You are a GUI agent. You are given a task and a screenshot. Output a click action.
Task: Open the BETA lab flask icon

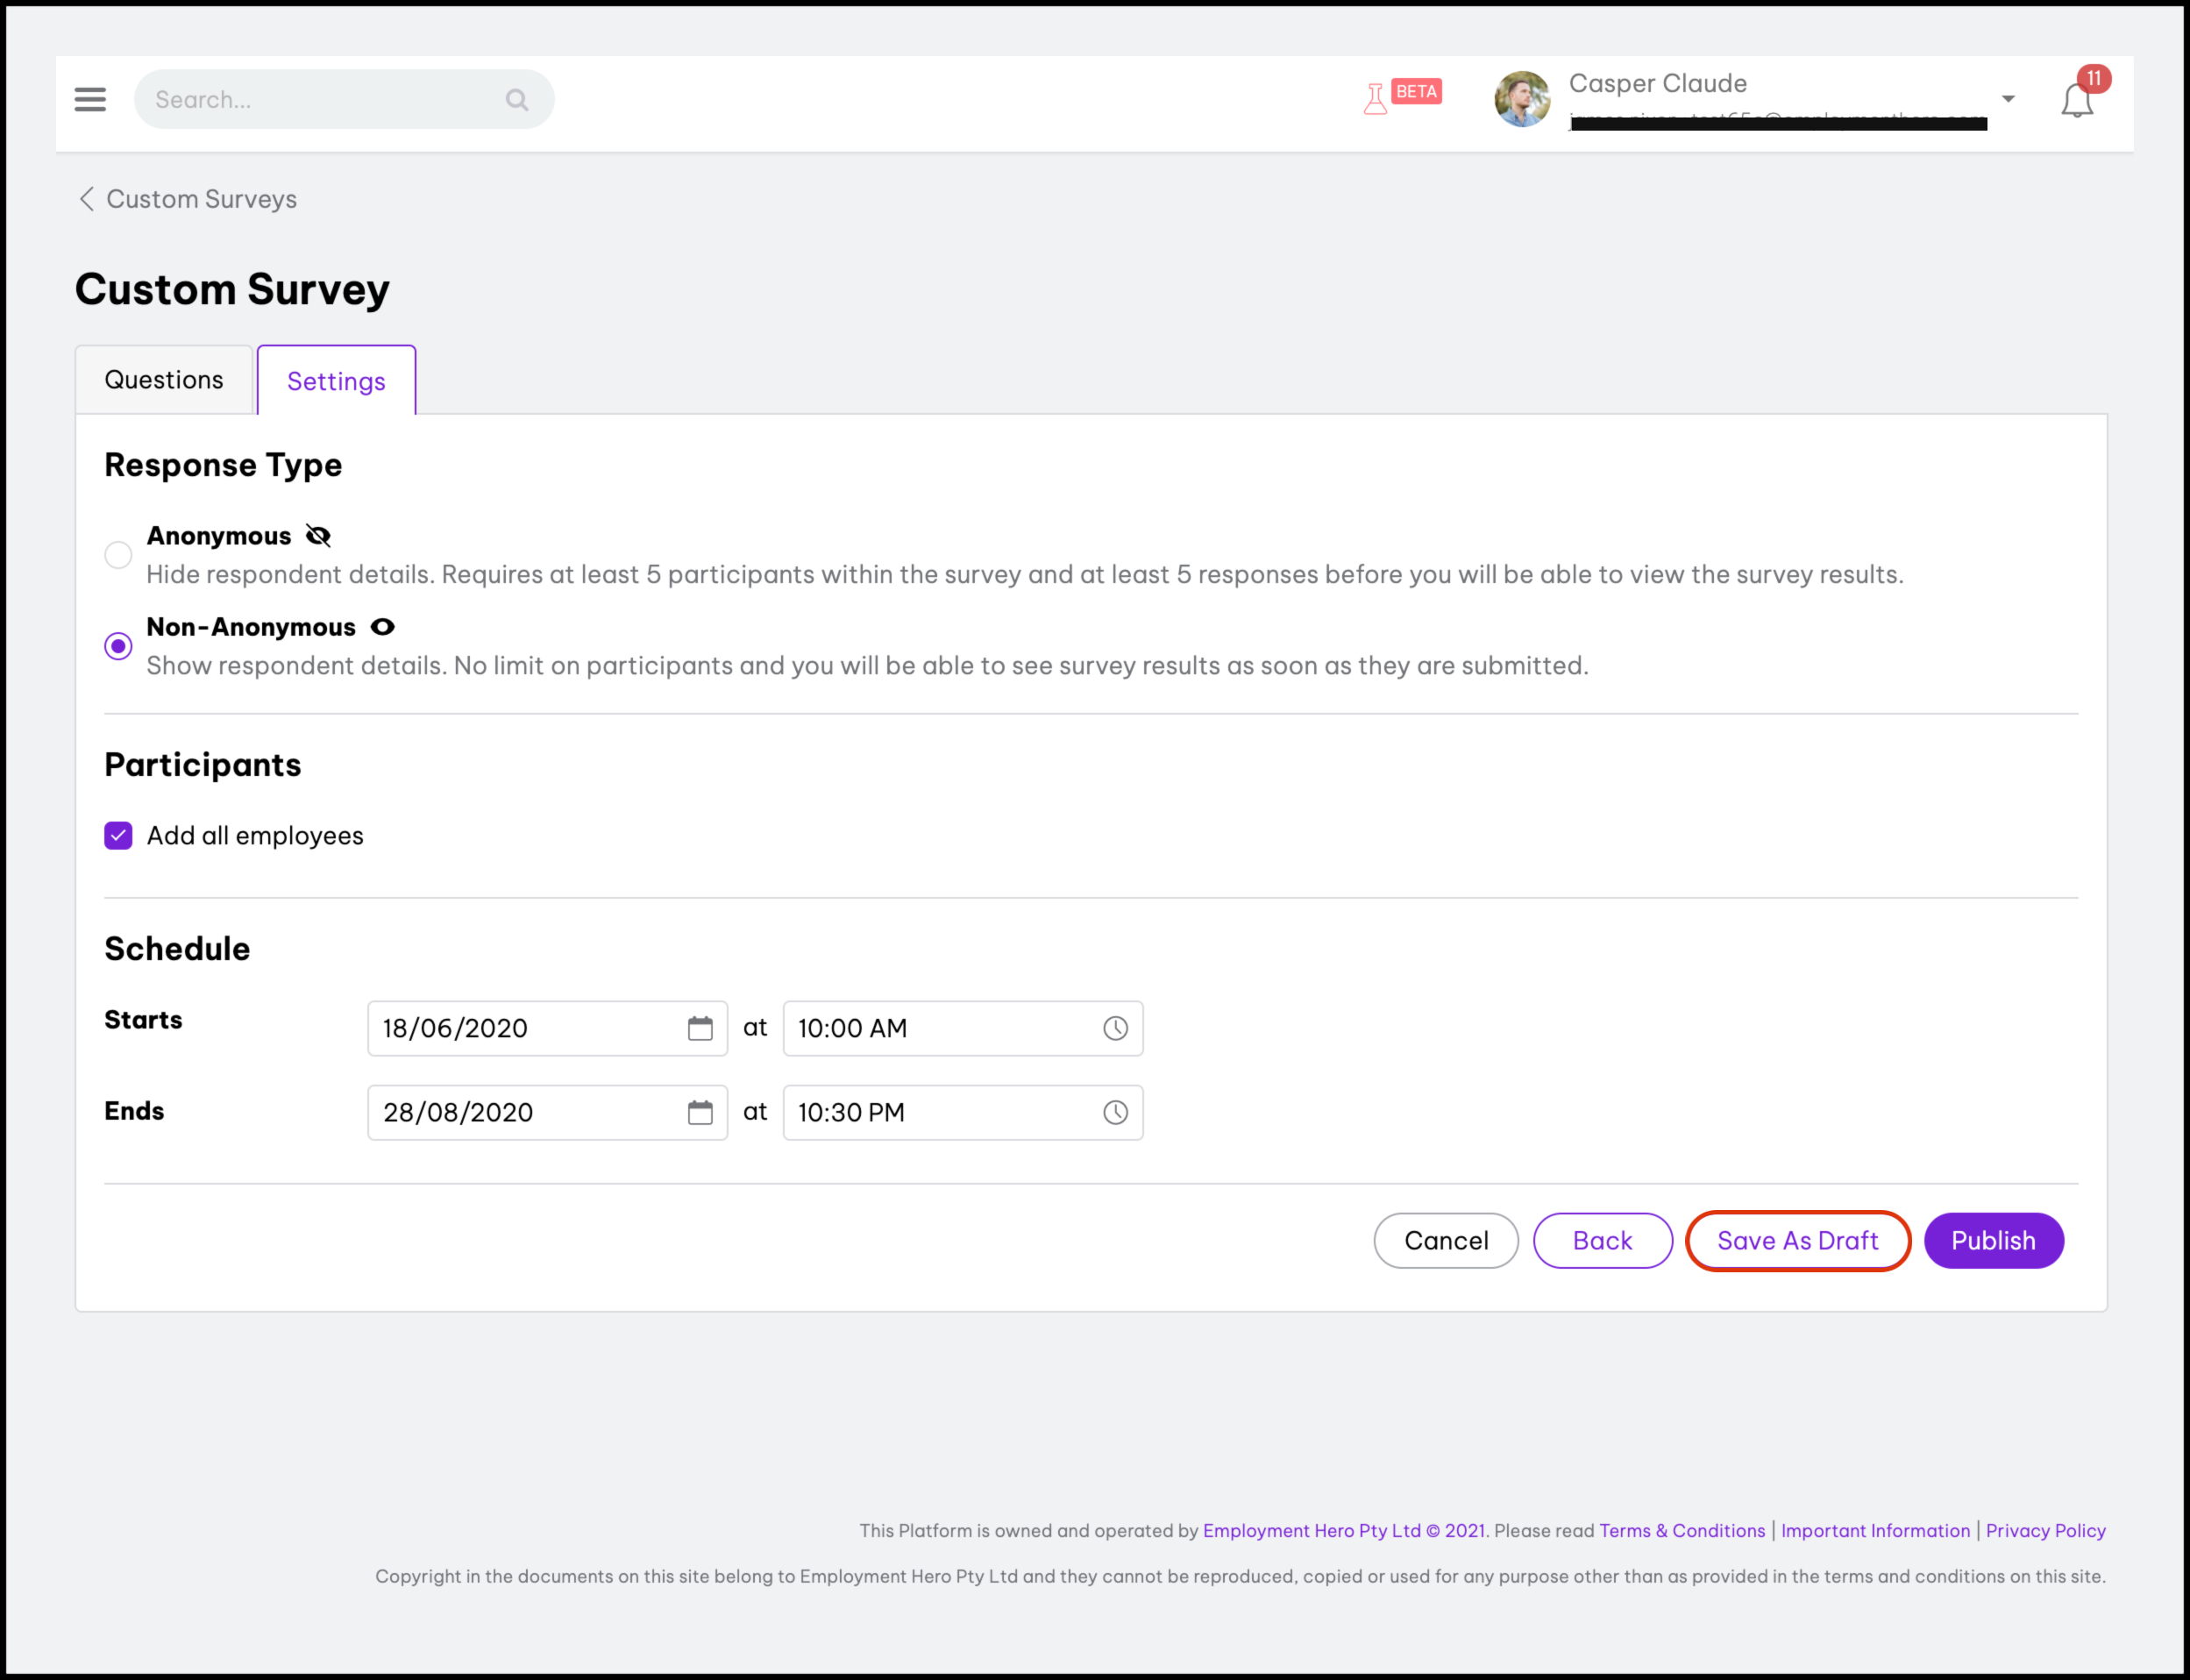1376,98
